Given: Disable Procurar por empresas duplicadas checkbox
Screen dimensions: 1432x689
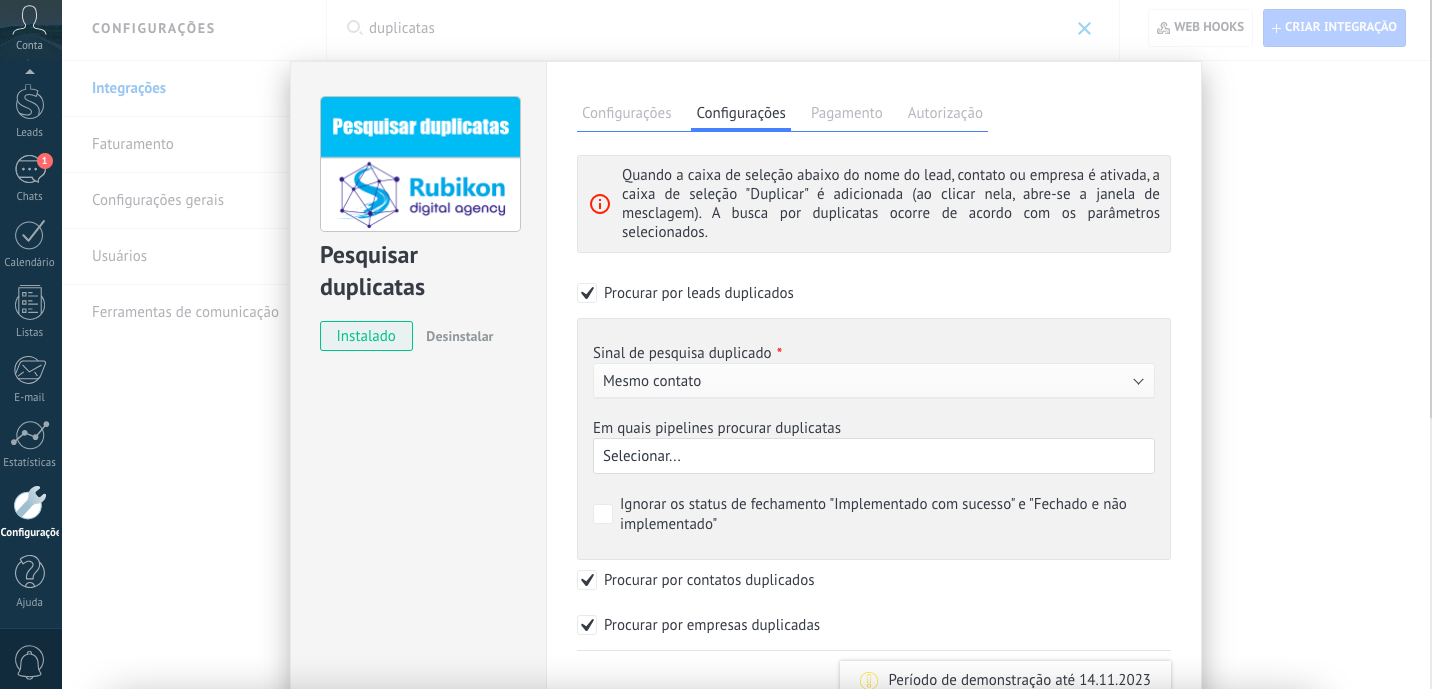Looking at the screenshot, I should click(x=588, y=625).
